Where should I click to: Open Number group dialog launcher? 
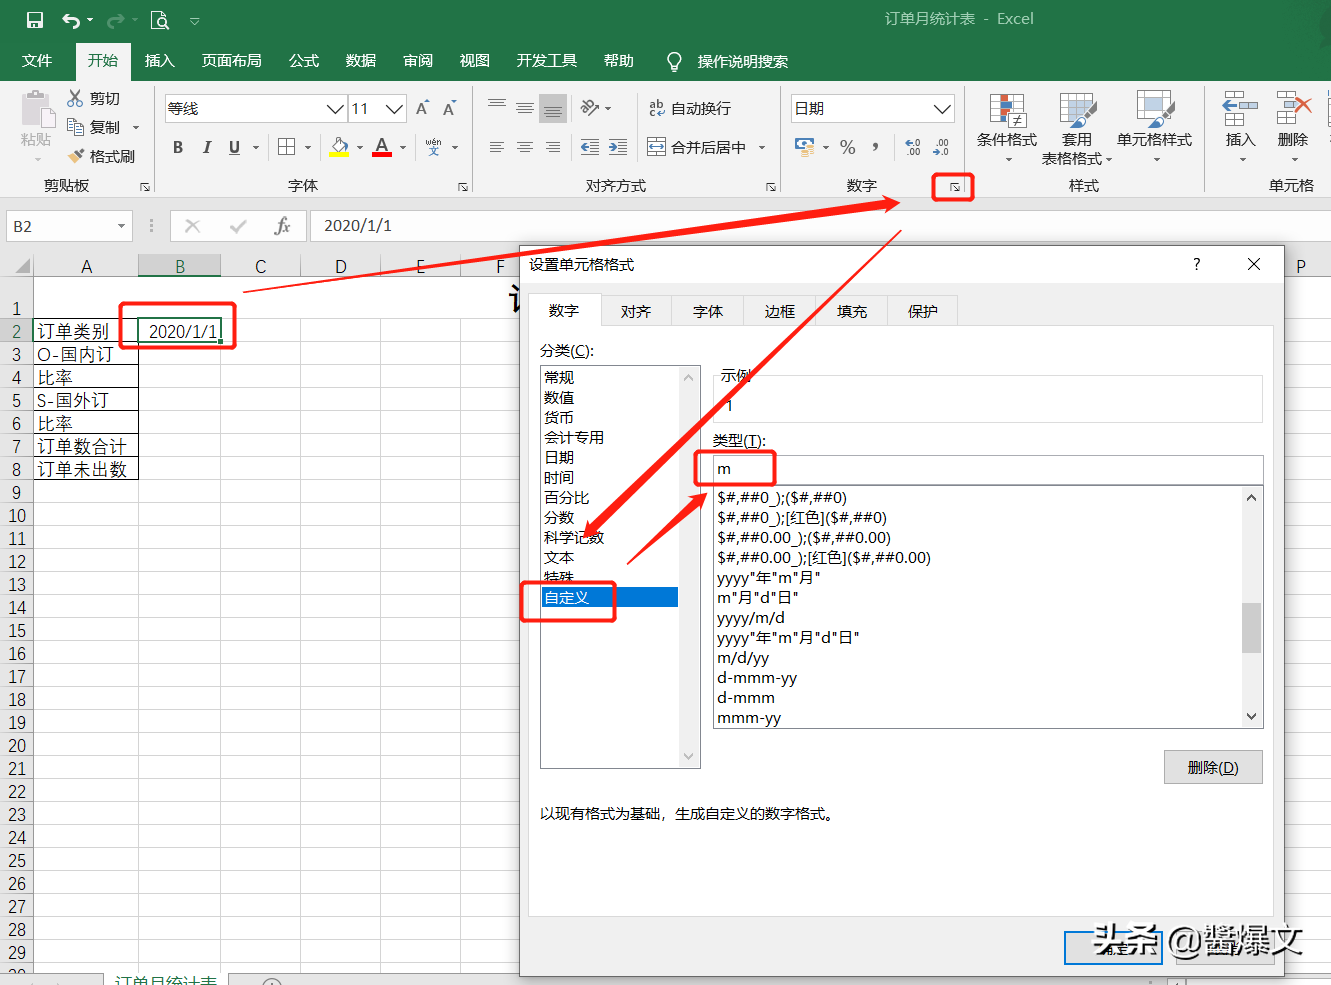pyautogui.click(x=955, y=187)
